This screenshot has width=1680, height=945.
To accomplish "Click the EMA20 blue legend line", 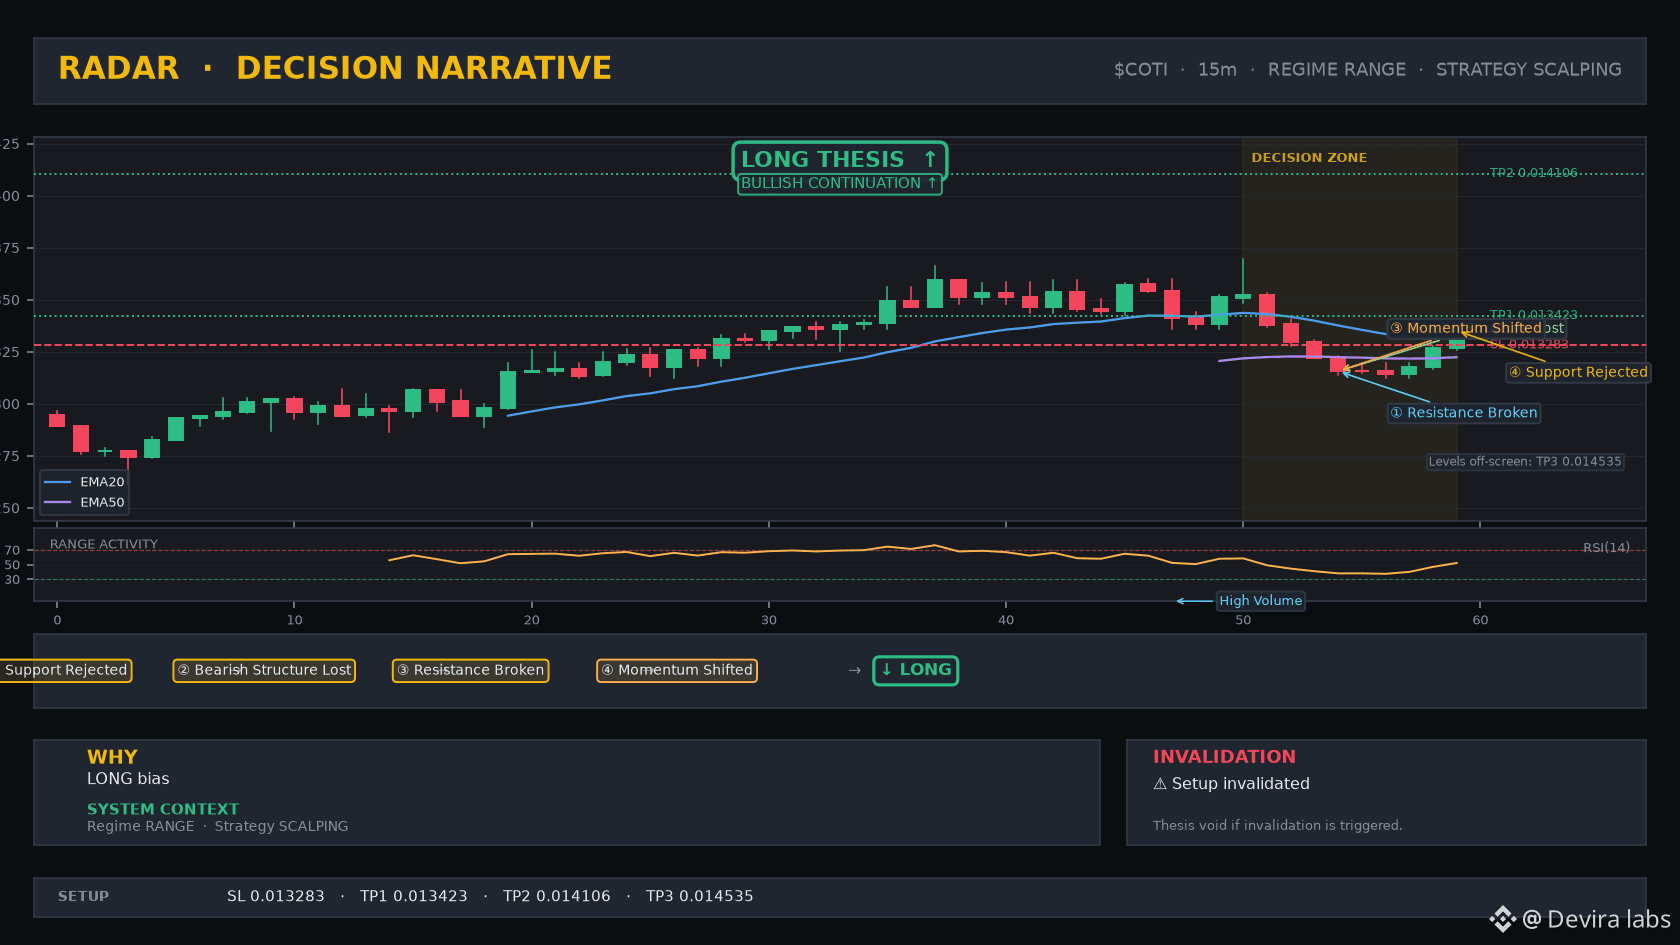I will [57, 482].
